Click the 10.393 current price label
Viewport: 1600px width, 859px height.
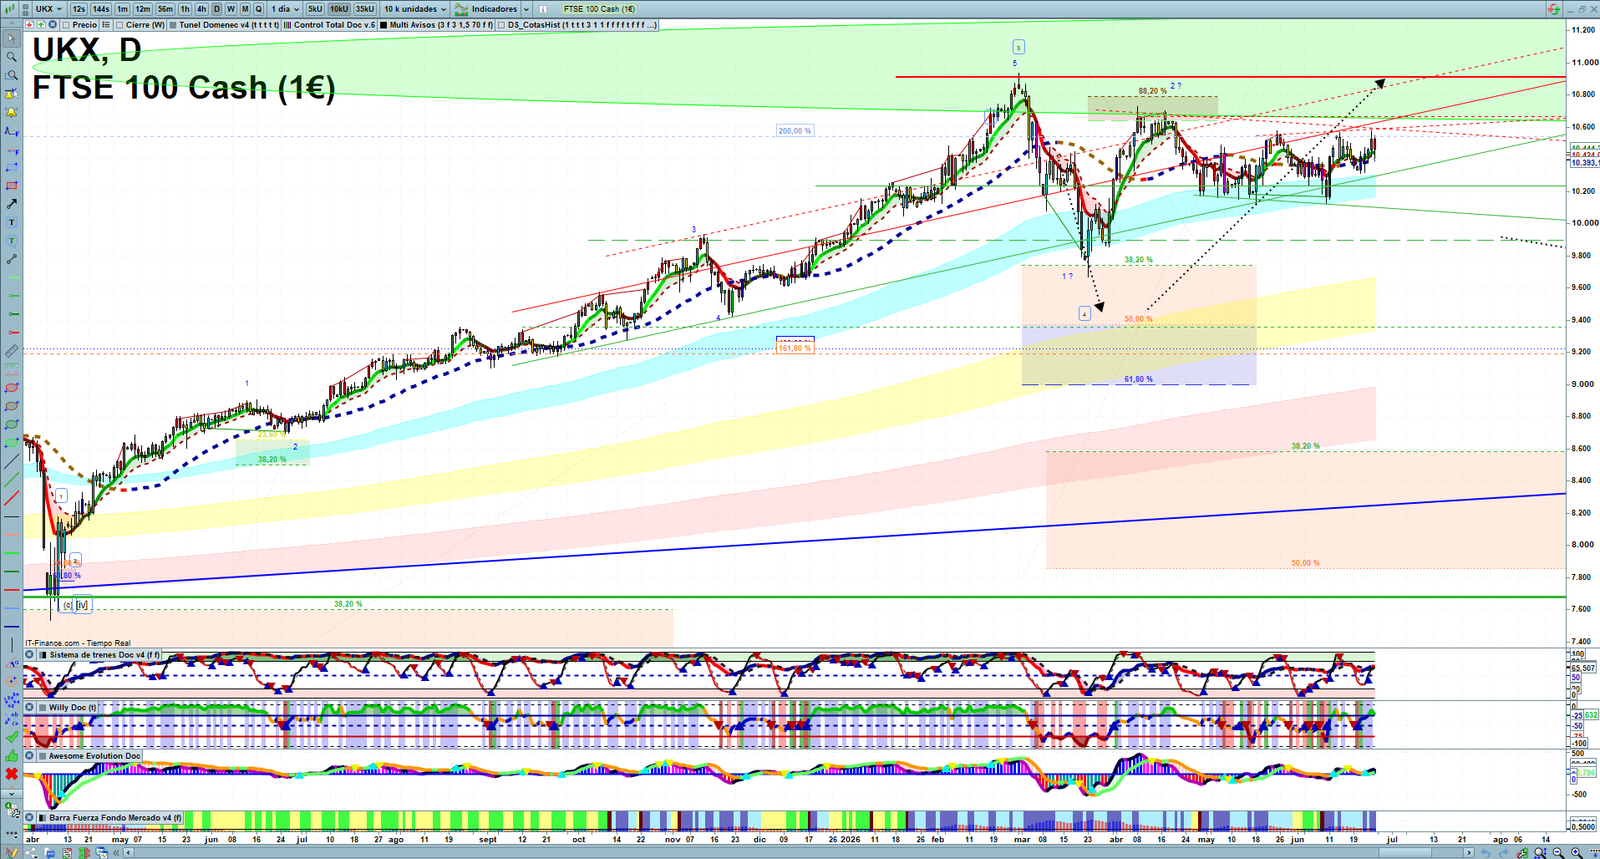tap(1585, 163)
